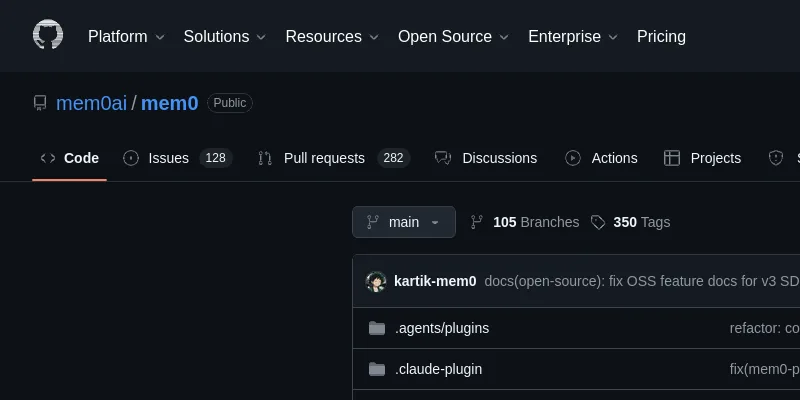Screen dimensions: 800x400
Task: Click the Pull requests git icon
Action: 265,158
